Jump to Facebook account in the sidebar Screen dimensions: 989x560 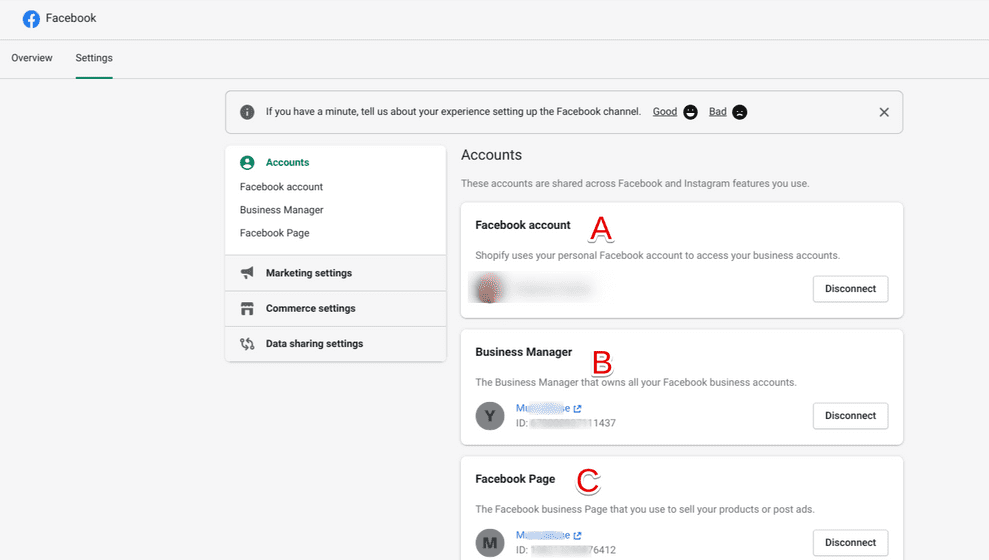[281, 187]
